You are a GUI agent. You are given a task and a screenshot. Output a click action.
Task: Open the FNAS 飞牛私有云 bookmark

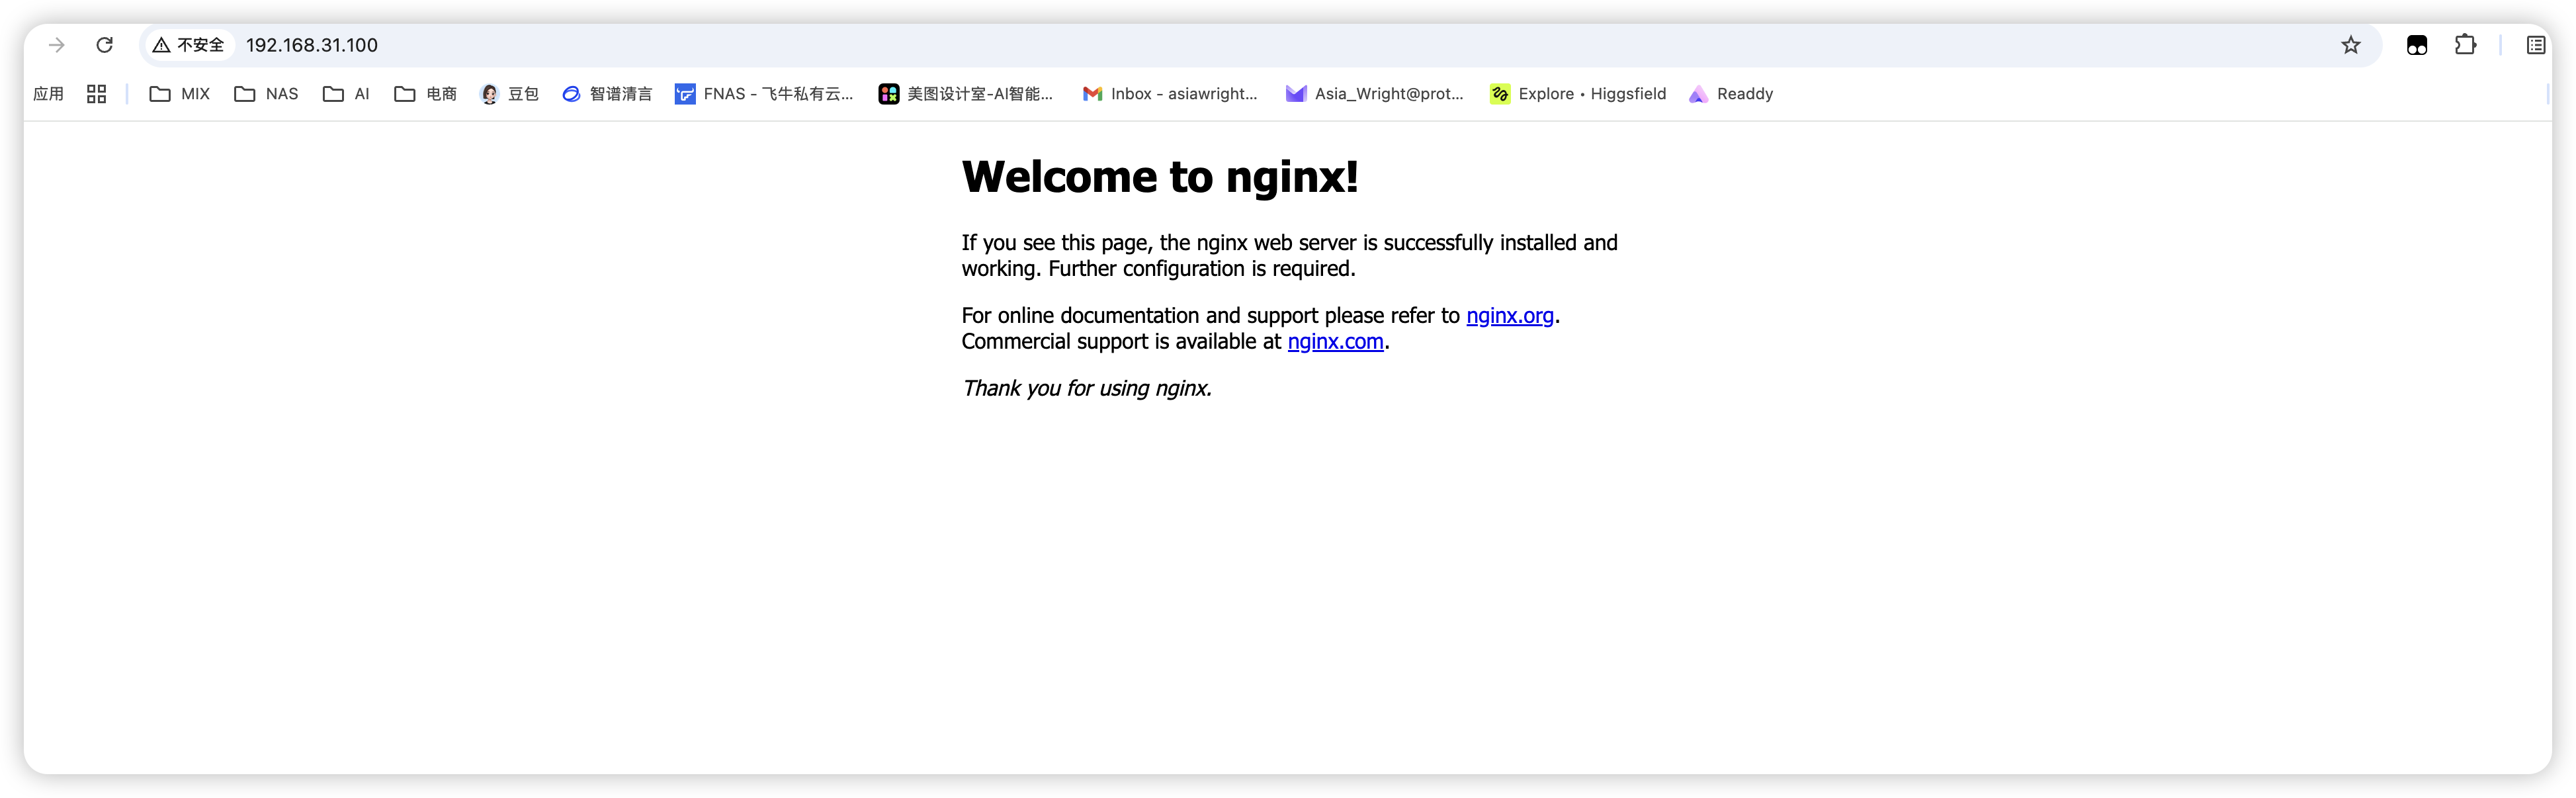764,94
